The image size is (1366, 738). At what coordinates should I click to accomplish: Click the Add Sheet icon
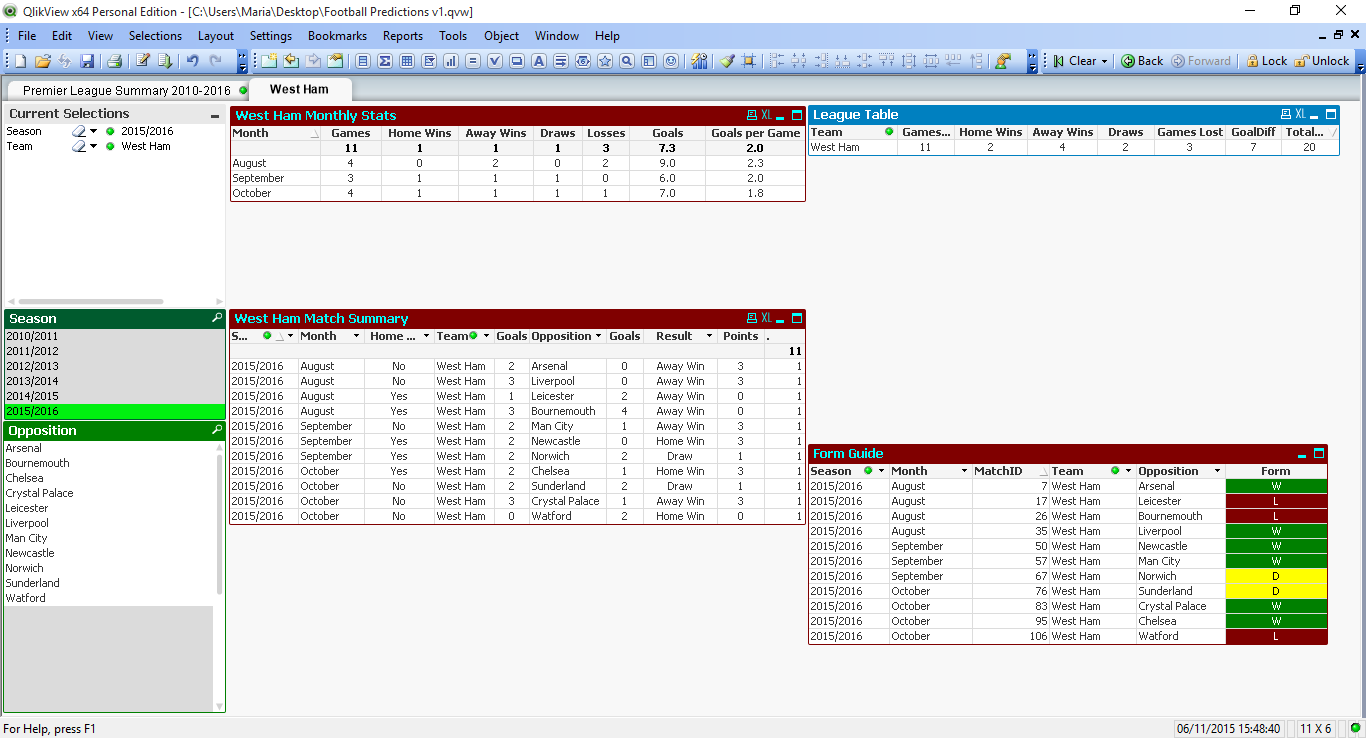[269, 61]
